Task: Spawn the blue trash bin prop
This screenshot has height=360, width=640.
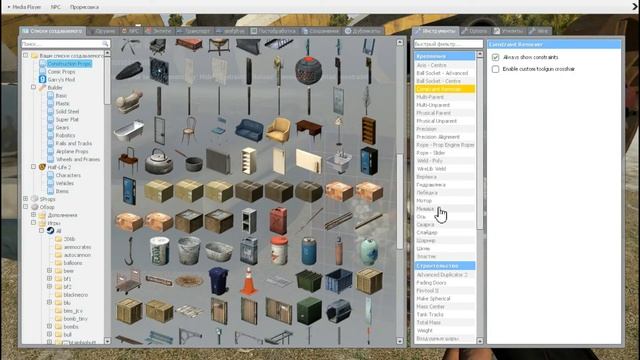Action: pos(219,281)
